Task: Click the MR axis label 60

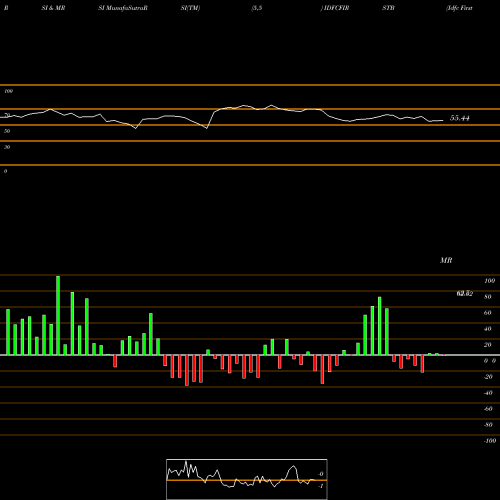Action: click(488, 313)
